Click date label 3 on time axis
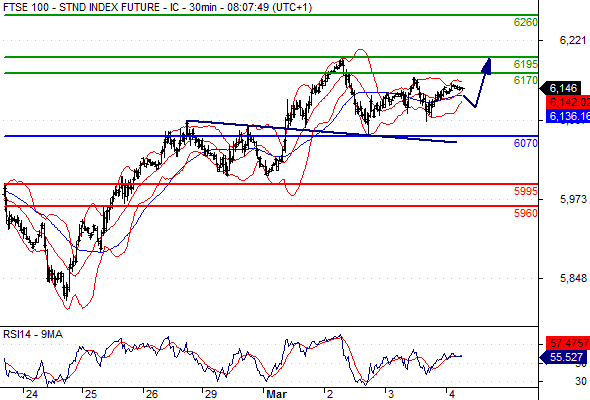This screenshot has width=590, height=400. [x=391, y=394]
